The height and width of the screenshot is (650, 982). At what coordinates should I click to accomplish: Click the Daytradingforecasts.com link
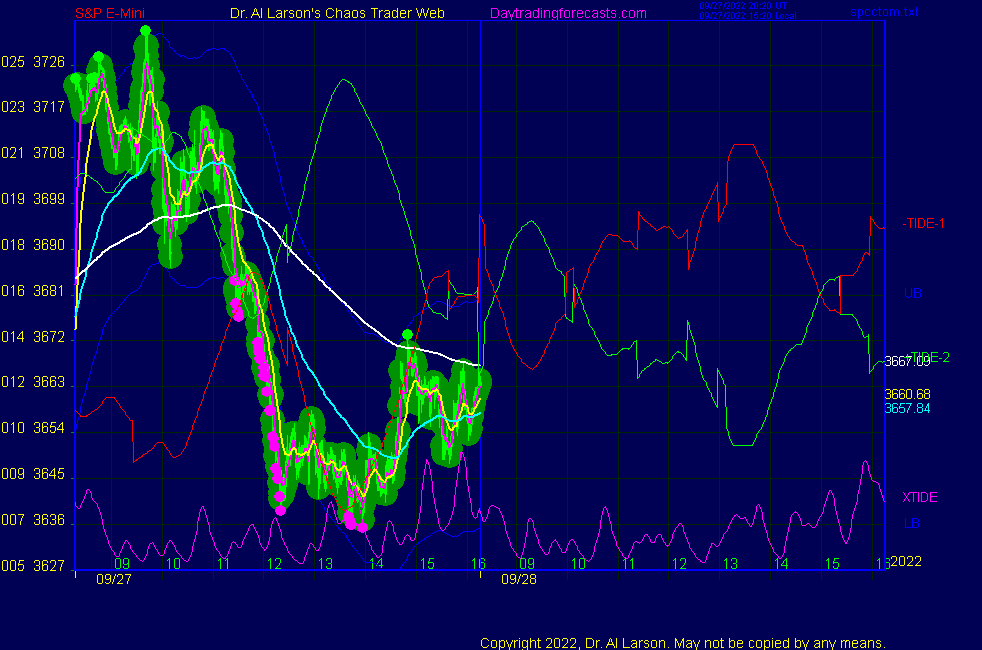(x=567, y=13)
